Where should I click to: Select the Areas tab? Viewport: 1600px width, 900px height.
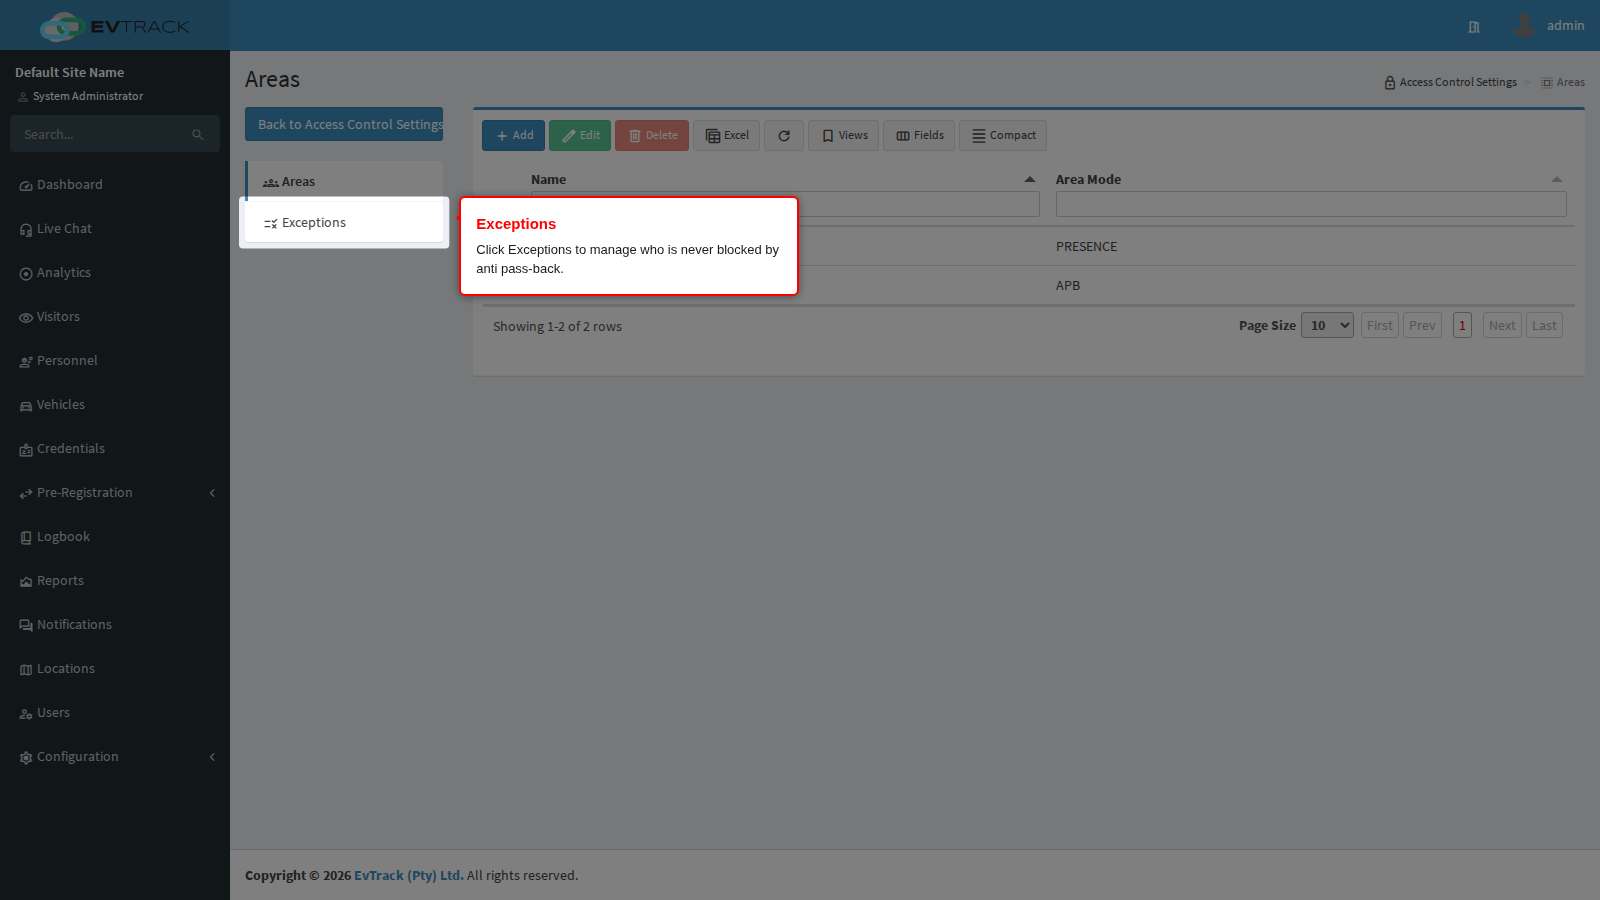click(344, 181)
